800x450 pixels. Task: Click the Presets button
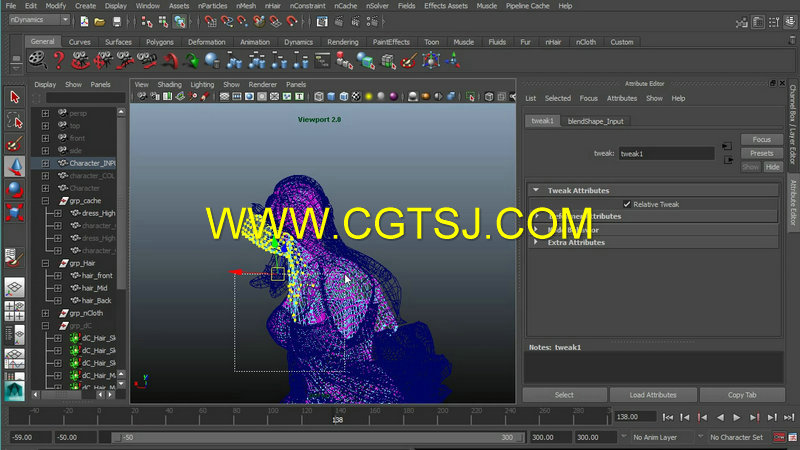pyautogui.click(x=761, y=153)
